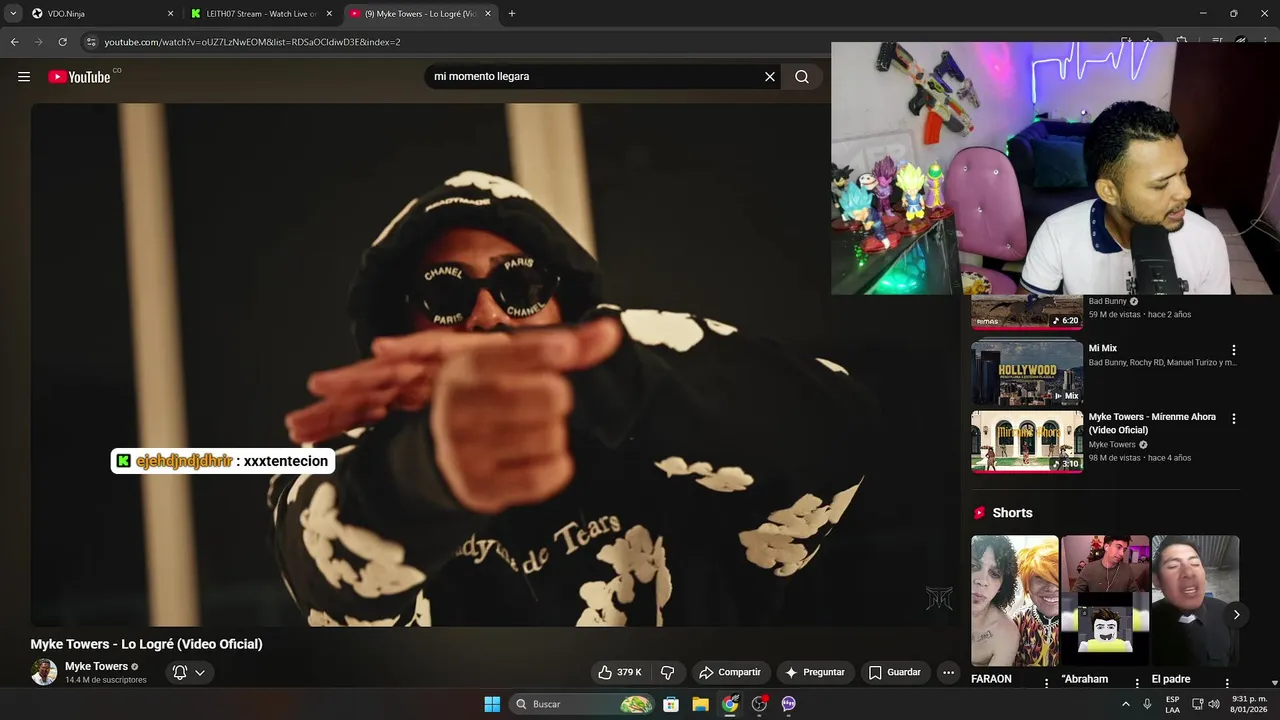Image resolution: width=1280 pixels, height=720 pixels.
Task: Like the video with thumbs up
Action: pos(620,672)
